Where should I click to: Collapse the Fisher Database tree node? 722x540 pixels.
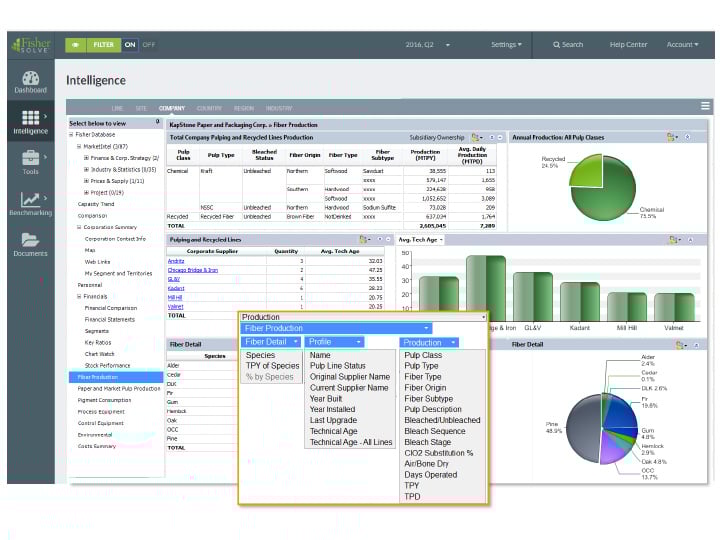pyautogui.click(x=71, y=135)
